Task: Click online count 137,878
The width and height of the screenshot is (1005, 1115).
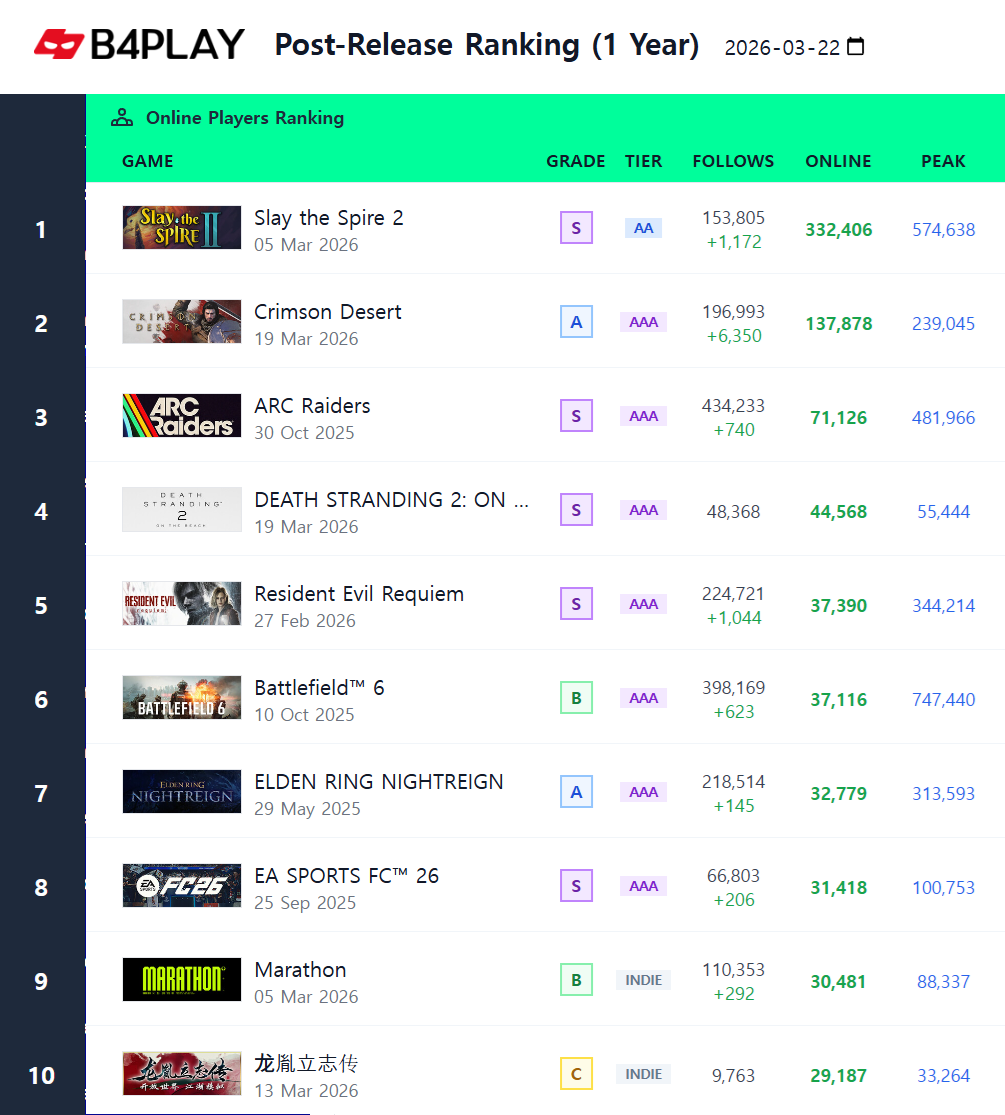Action: click(x=839, y=324)
